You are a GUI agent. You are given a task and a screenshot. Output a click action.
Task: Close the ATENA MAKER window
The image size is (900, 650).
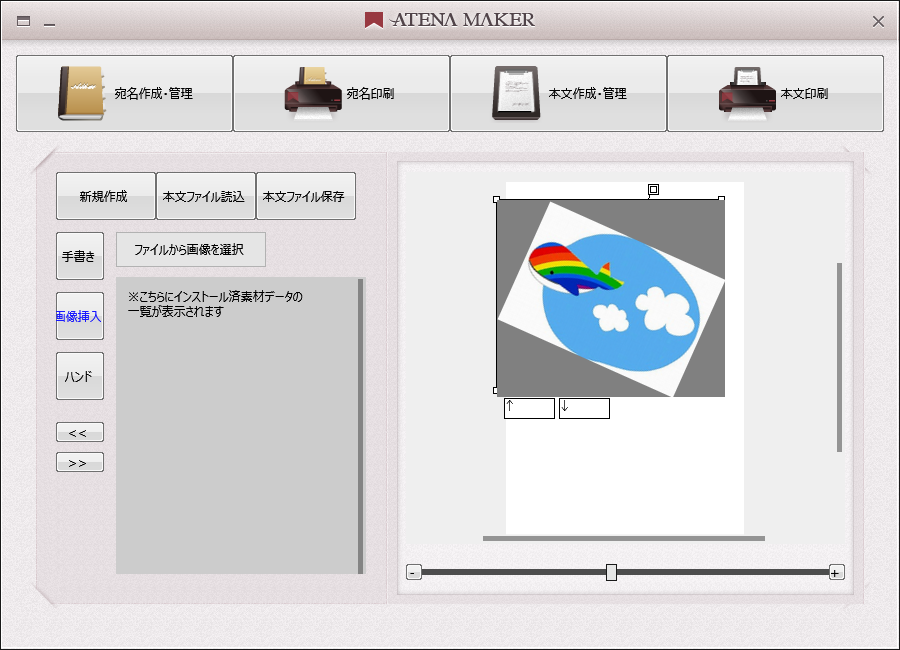(878, 21)
